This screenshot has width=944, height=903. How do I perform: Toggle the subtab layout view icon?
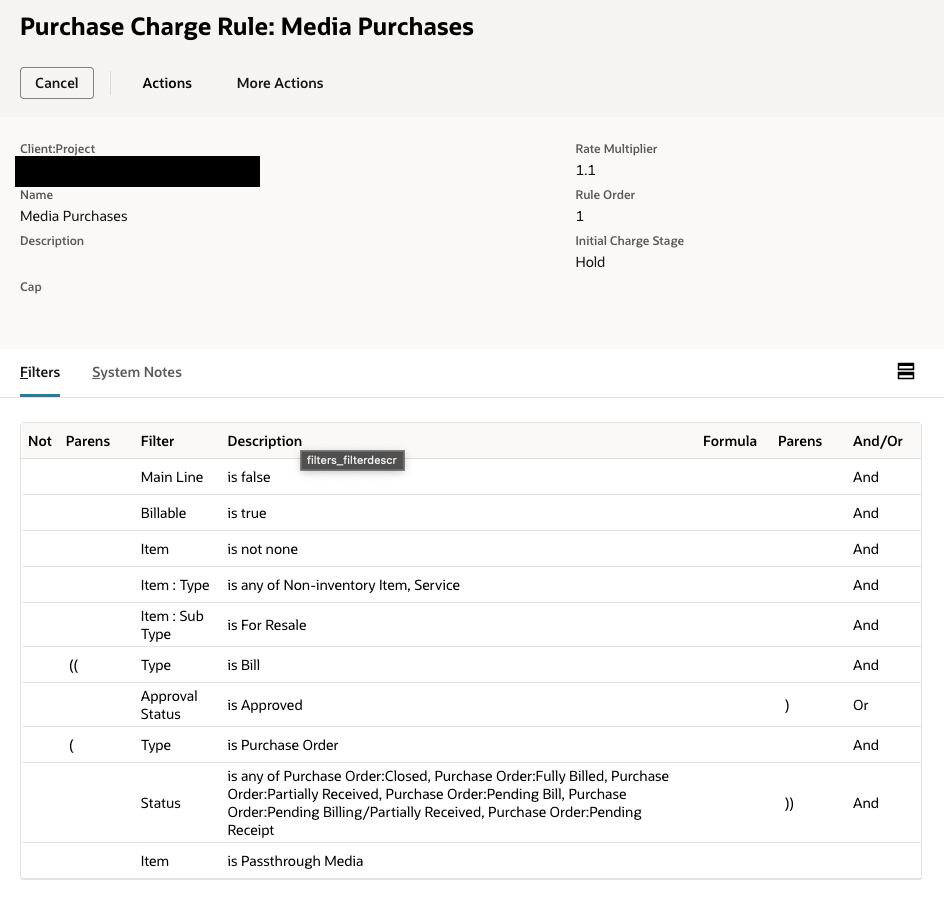coord(905,371)
